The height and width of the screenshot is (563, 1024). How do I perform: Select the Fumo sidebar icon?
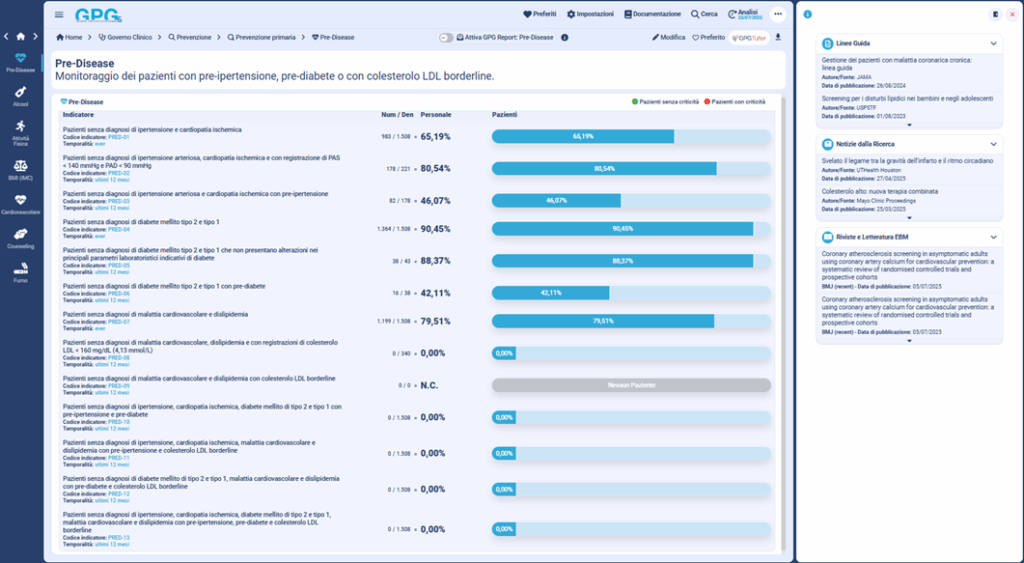21,270
